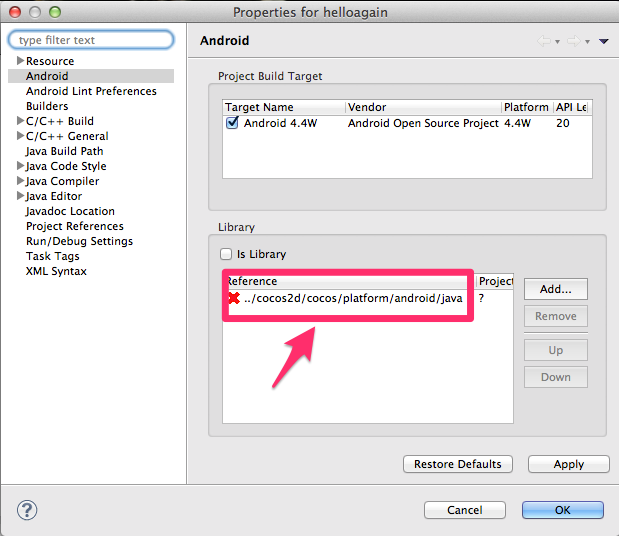Open XML Syntax page
The height and width of the screenshot is (536, 619).
pyautogui.click(x=56, y=271)
